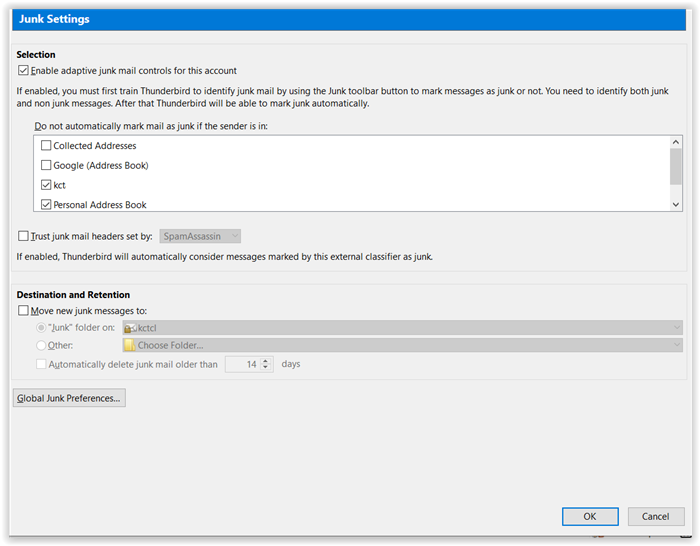Click the 14 days input field
Screen dimensions: 700x546
[x=243, y=364]
